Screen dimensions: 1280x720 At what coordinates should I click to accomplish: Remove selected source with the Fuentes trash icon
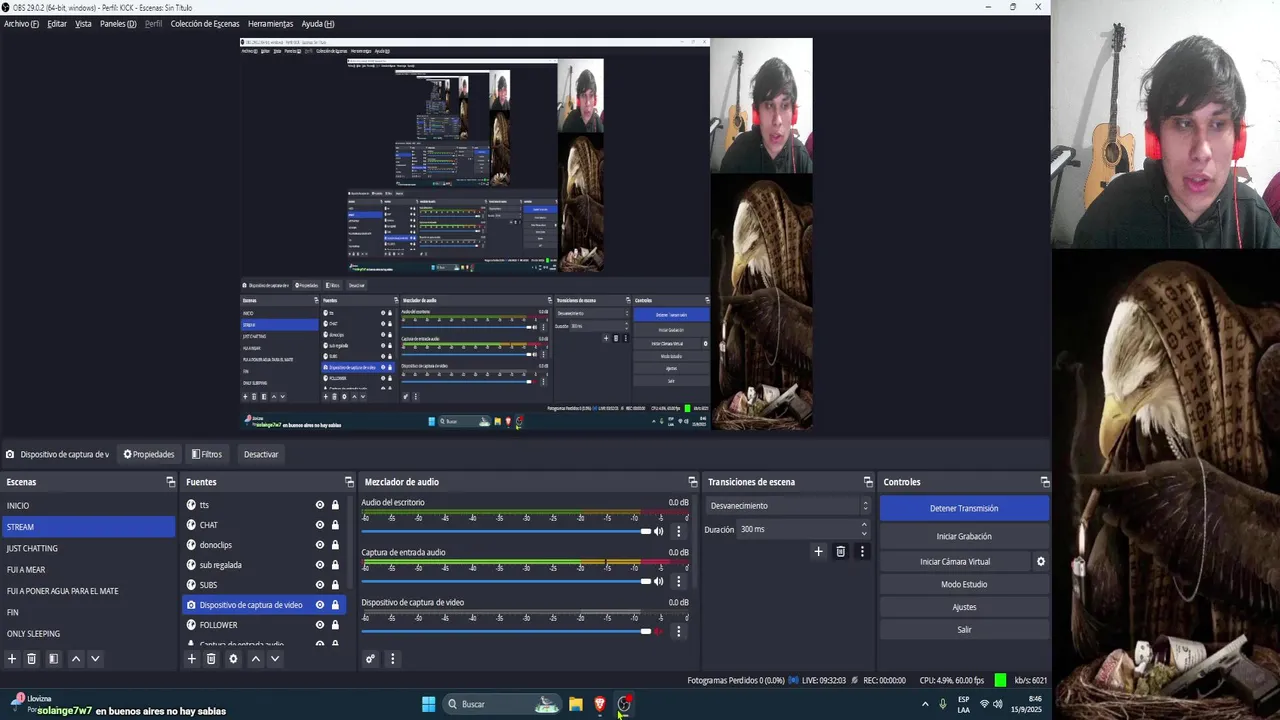coord(211,659)
